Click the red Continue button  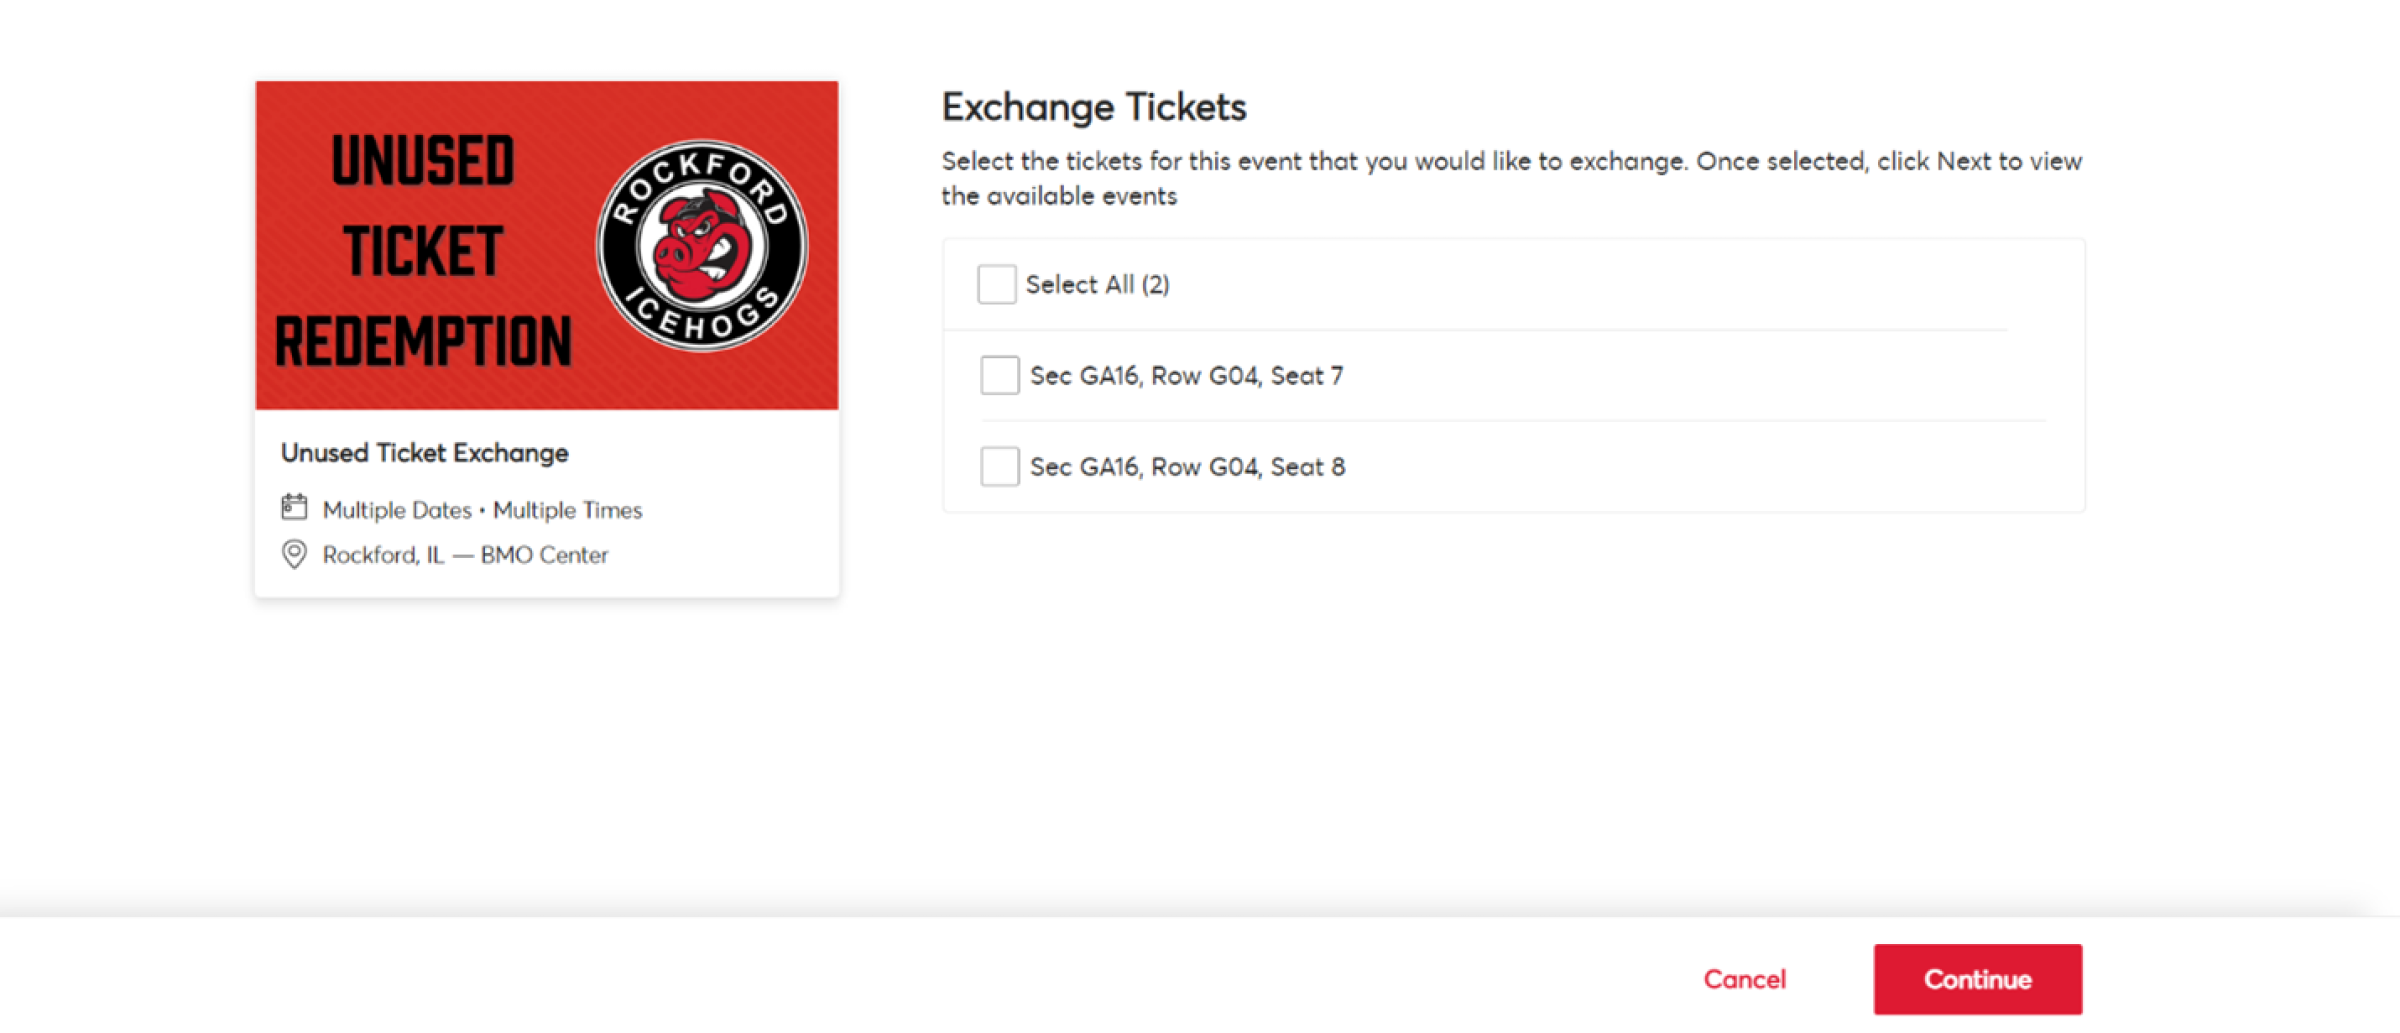[x=1977, y=979]
